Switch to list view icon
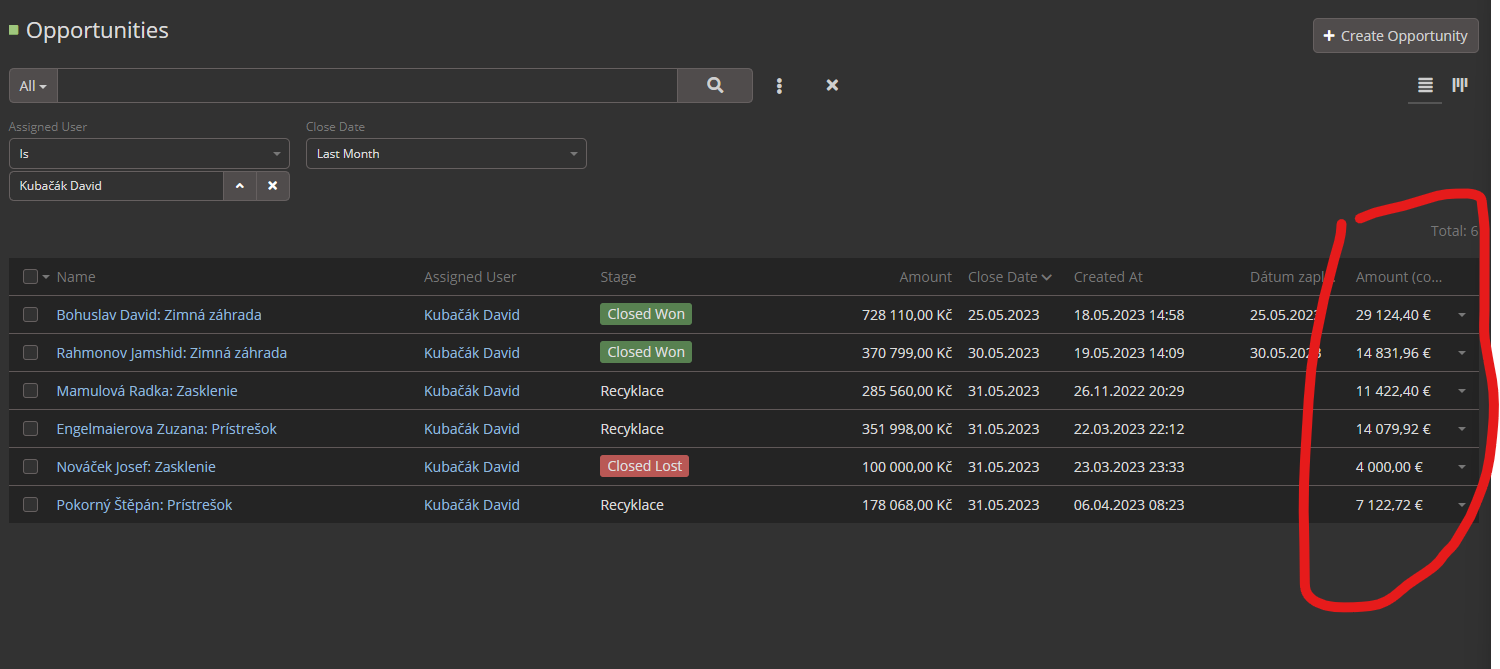 tap(1425, 86)
